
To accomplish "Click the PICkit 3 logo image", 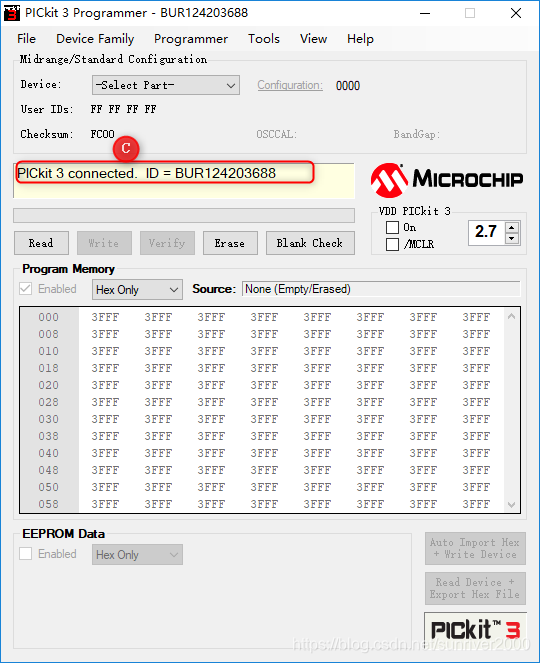I will pyautogui.click(x=475, y=629).
